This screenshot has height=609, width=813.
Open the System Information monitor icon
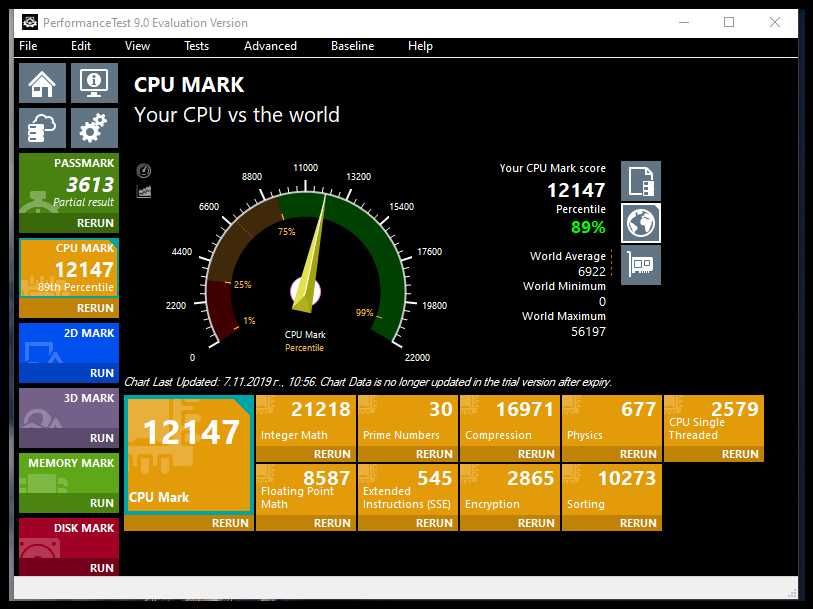94,83
